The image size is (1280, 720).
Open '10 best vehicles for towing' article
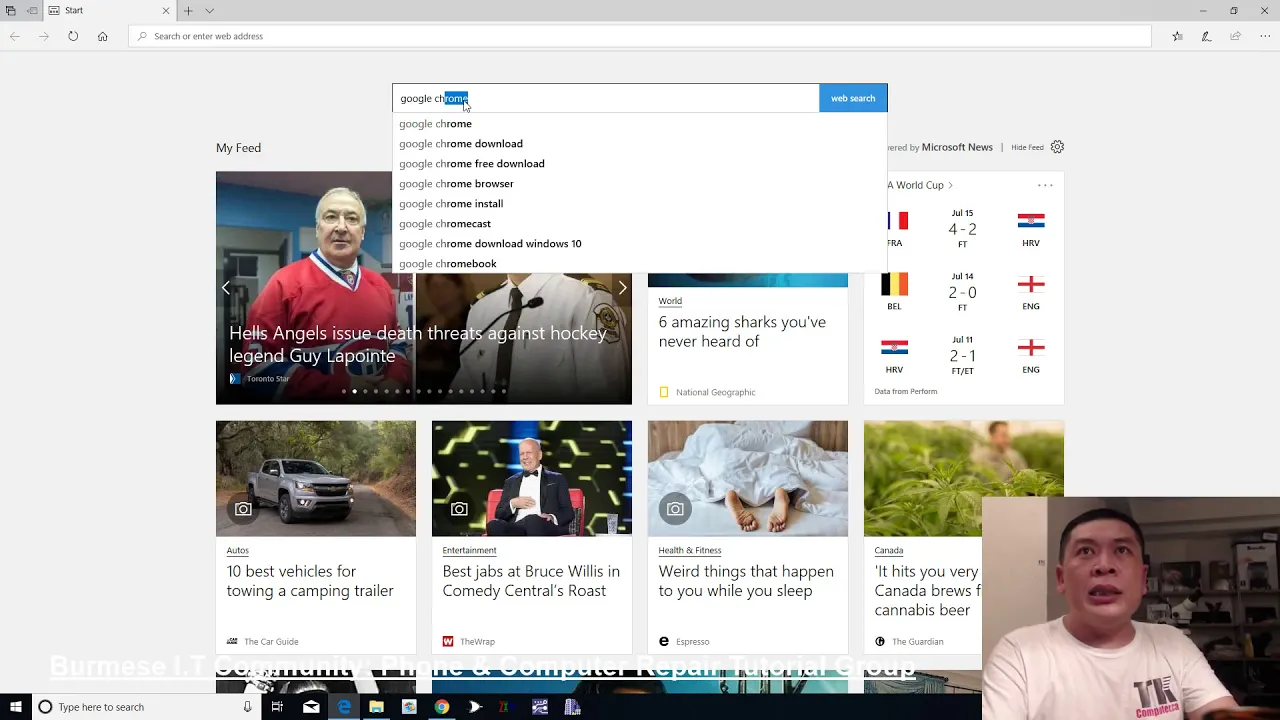click(x=310, y=581)
